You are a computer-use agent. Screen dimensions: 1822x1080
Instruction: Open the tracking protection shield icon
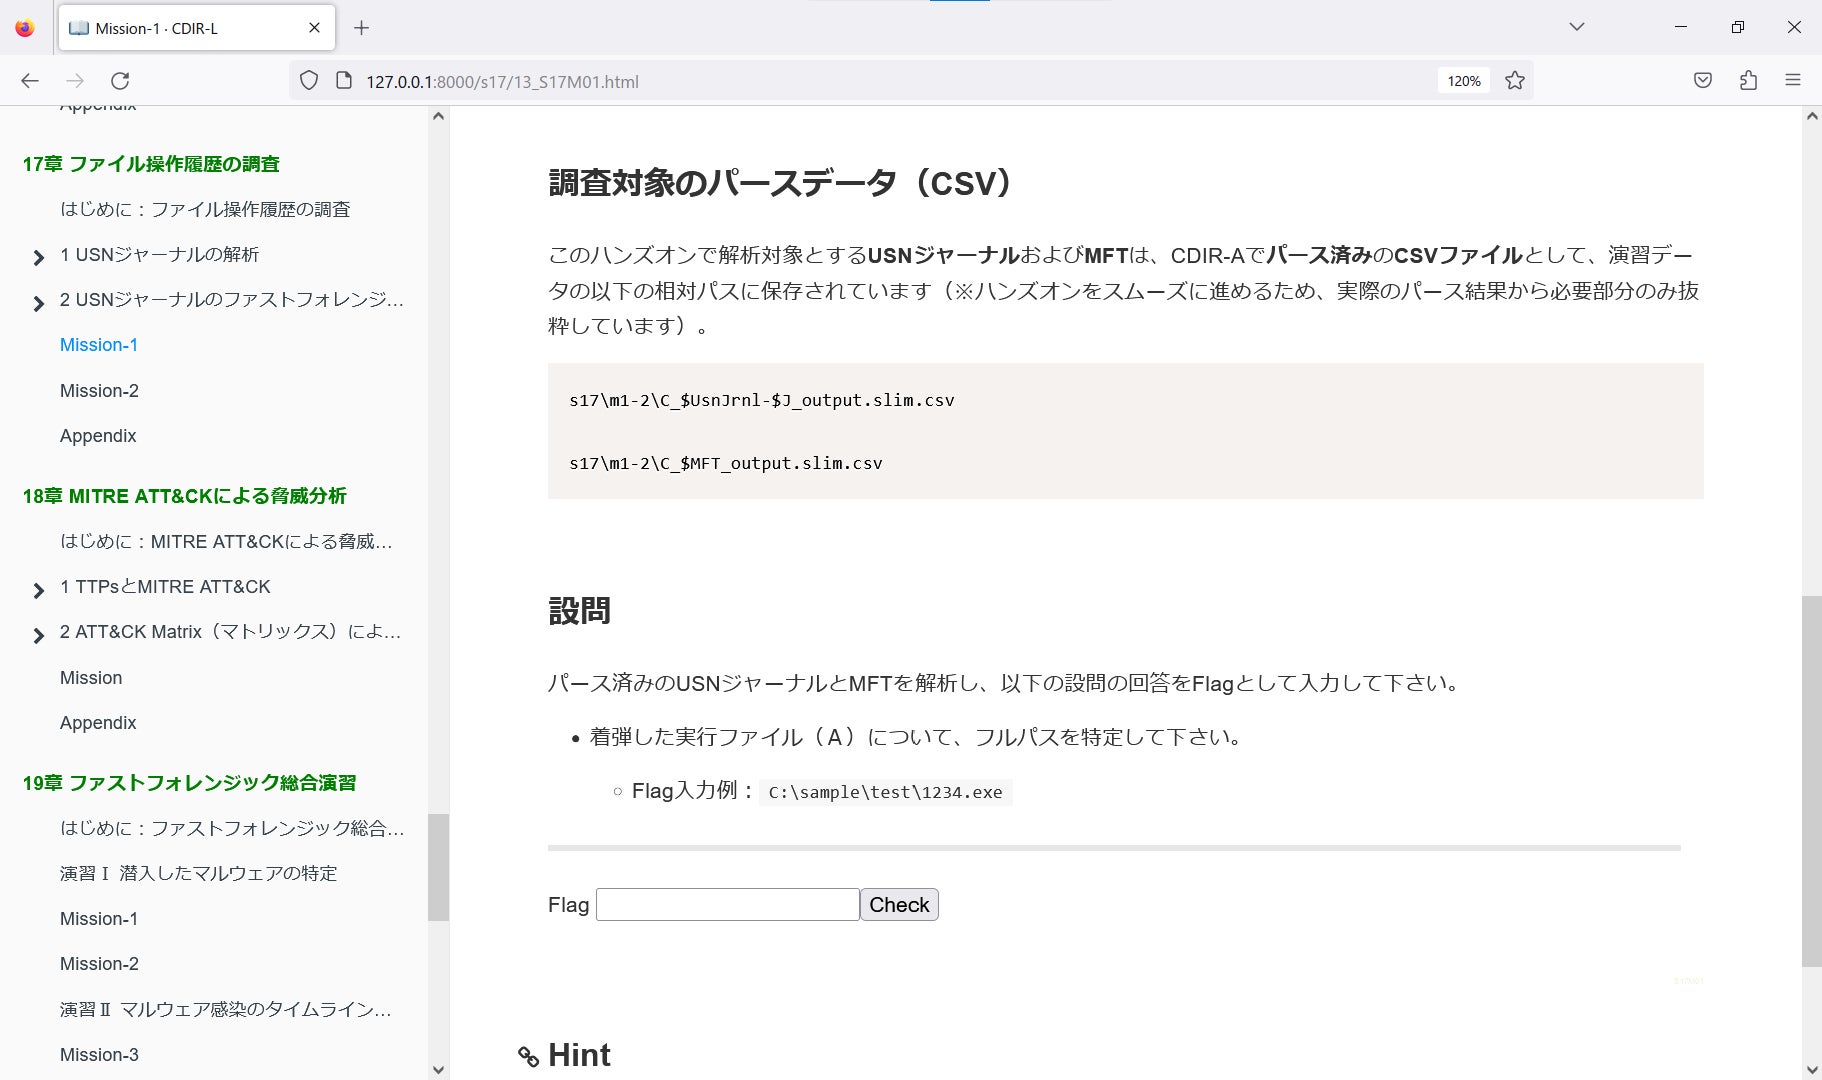[309, 81]
